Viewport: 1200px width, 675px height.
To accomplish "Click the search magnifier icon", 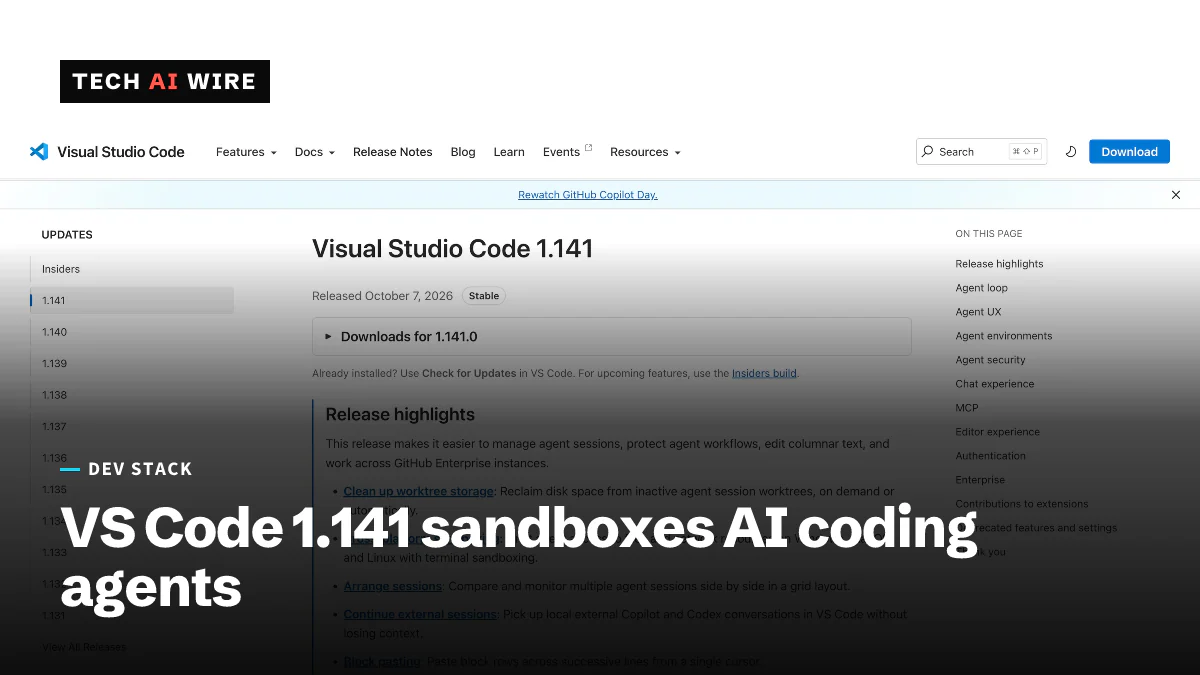I will pos(928,152).
